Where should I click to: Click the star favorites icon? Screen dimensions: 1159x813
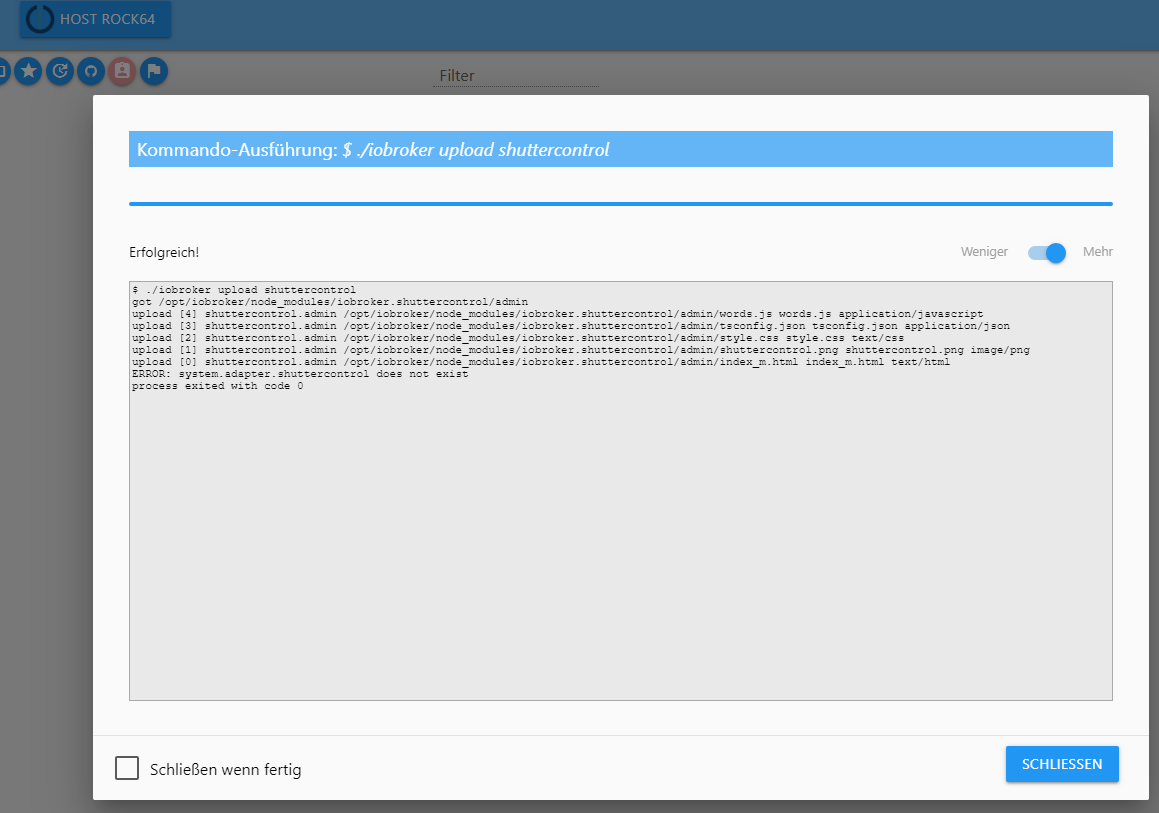tap(28, 71)
